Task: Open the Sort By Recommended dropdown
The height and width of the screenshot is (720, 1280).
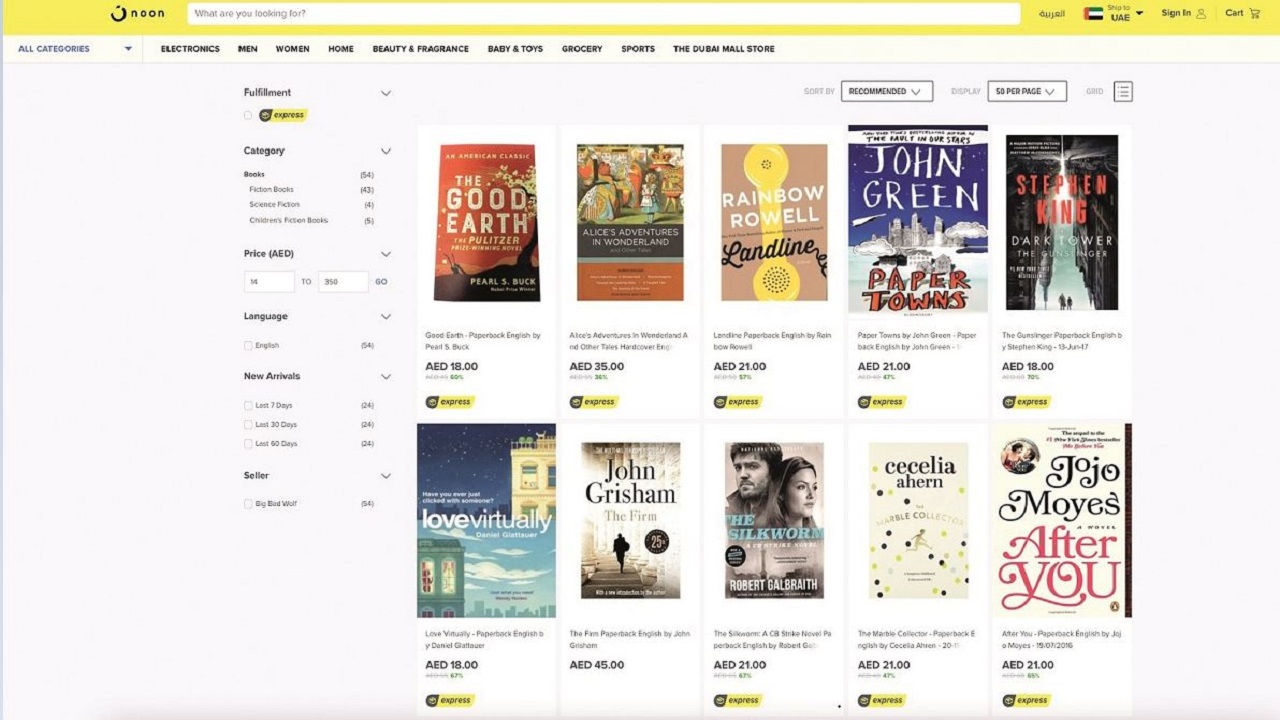Action: point(886,91)
